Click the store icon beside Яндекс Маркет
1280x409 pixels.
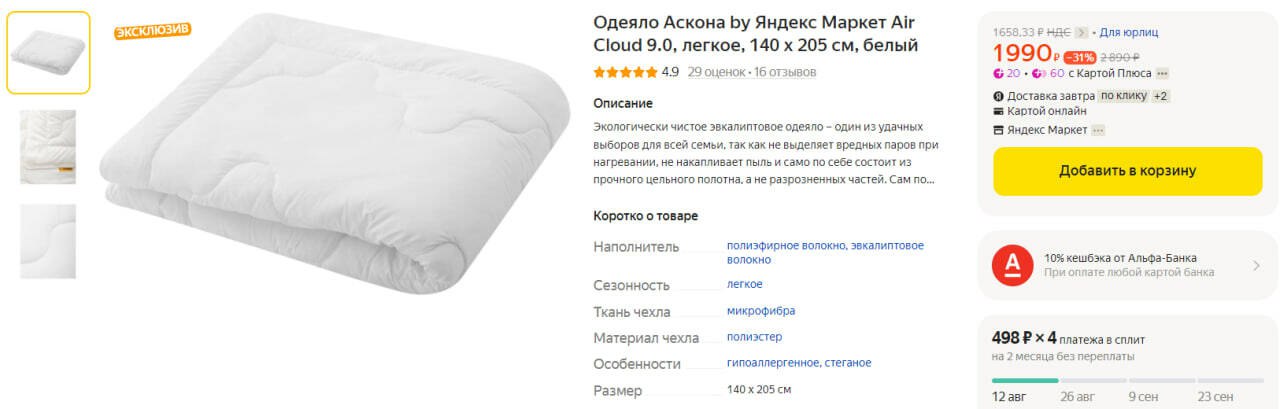pos(998,130)
